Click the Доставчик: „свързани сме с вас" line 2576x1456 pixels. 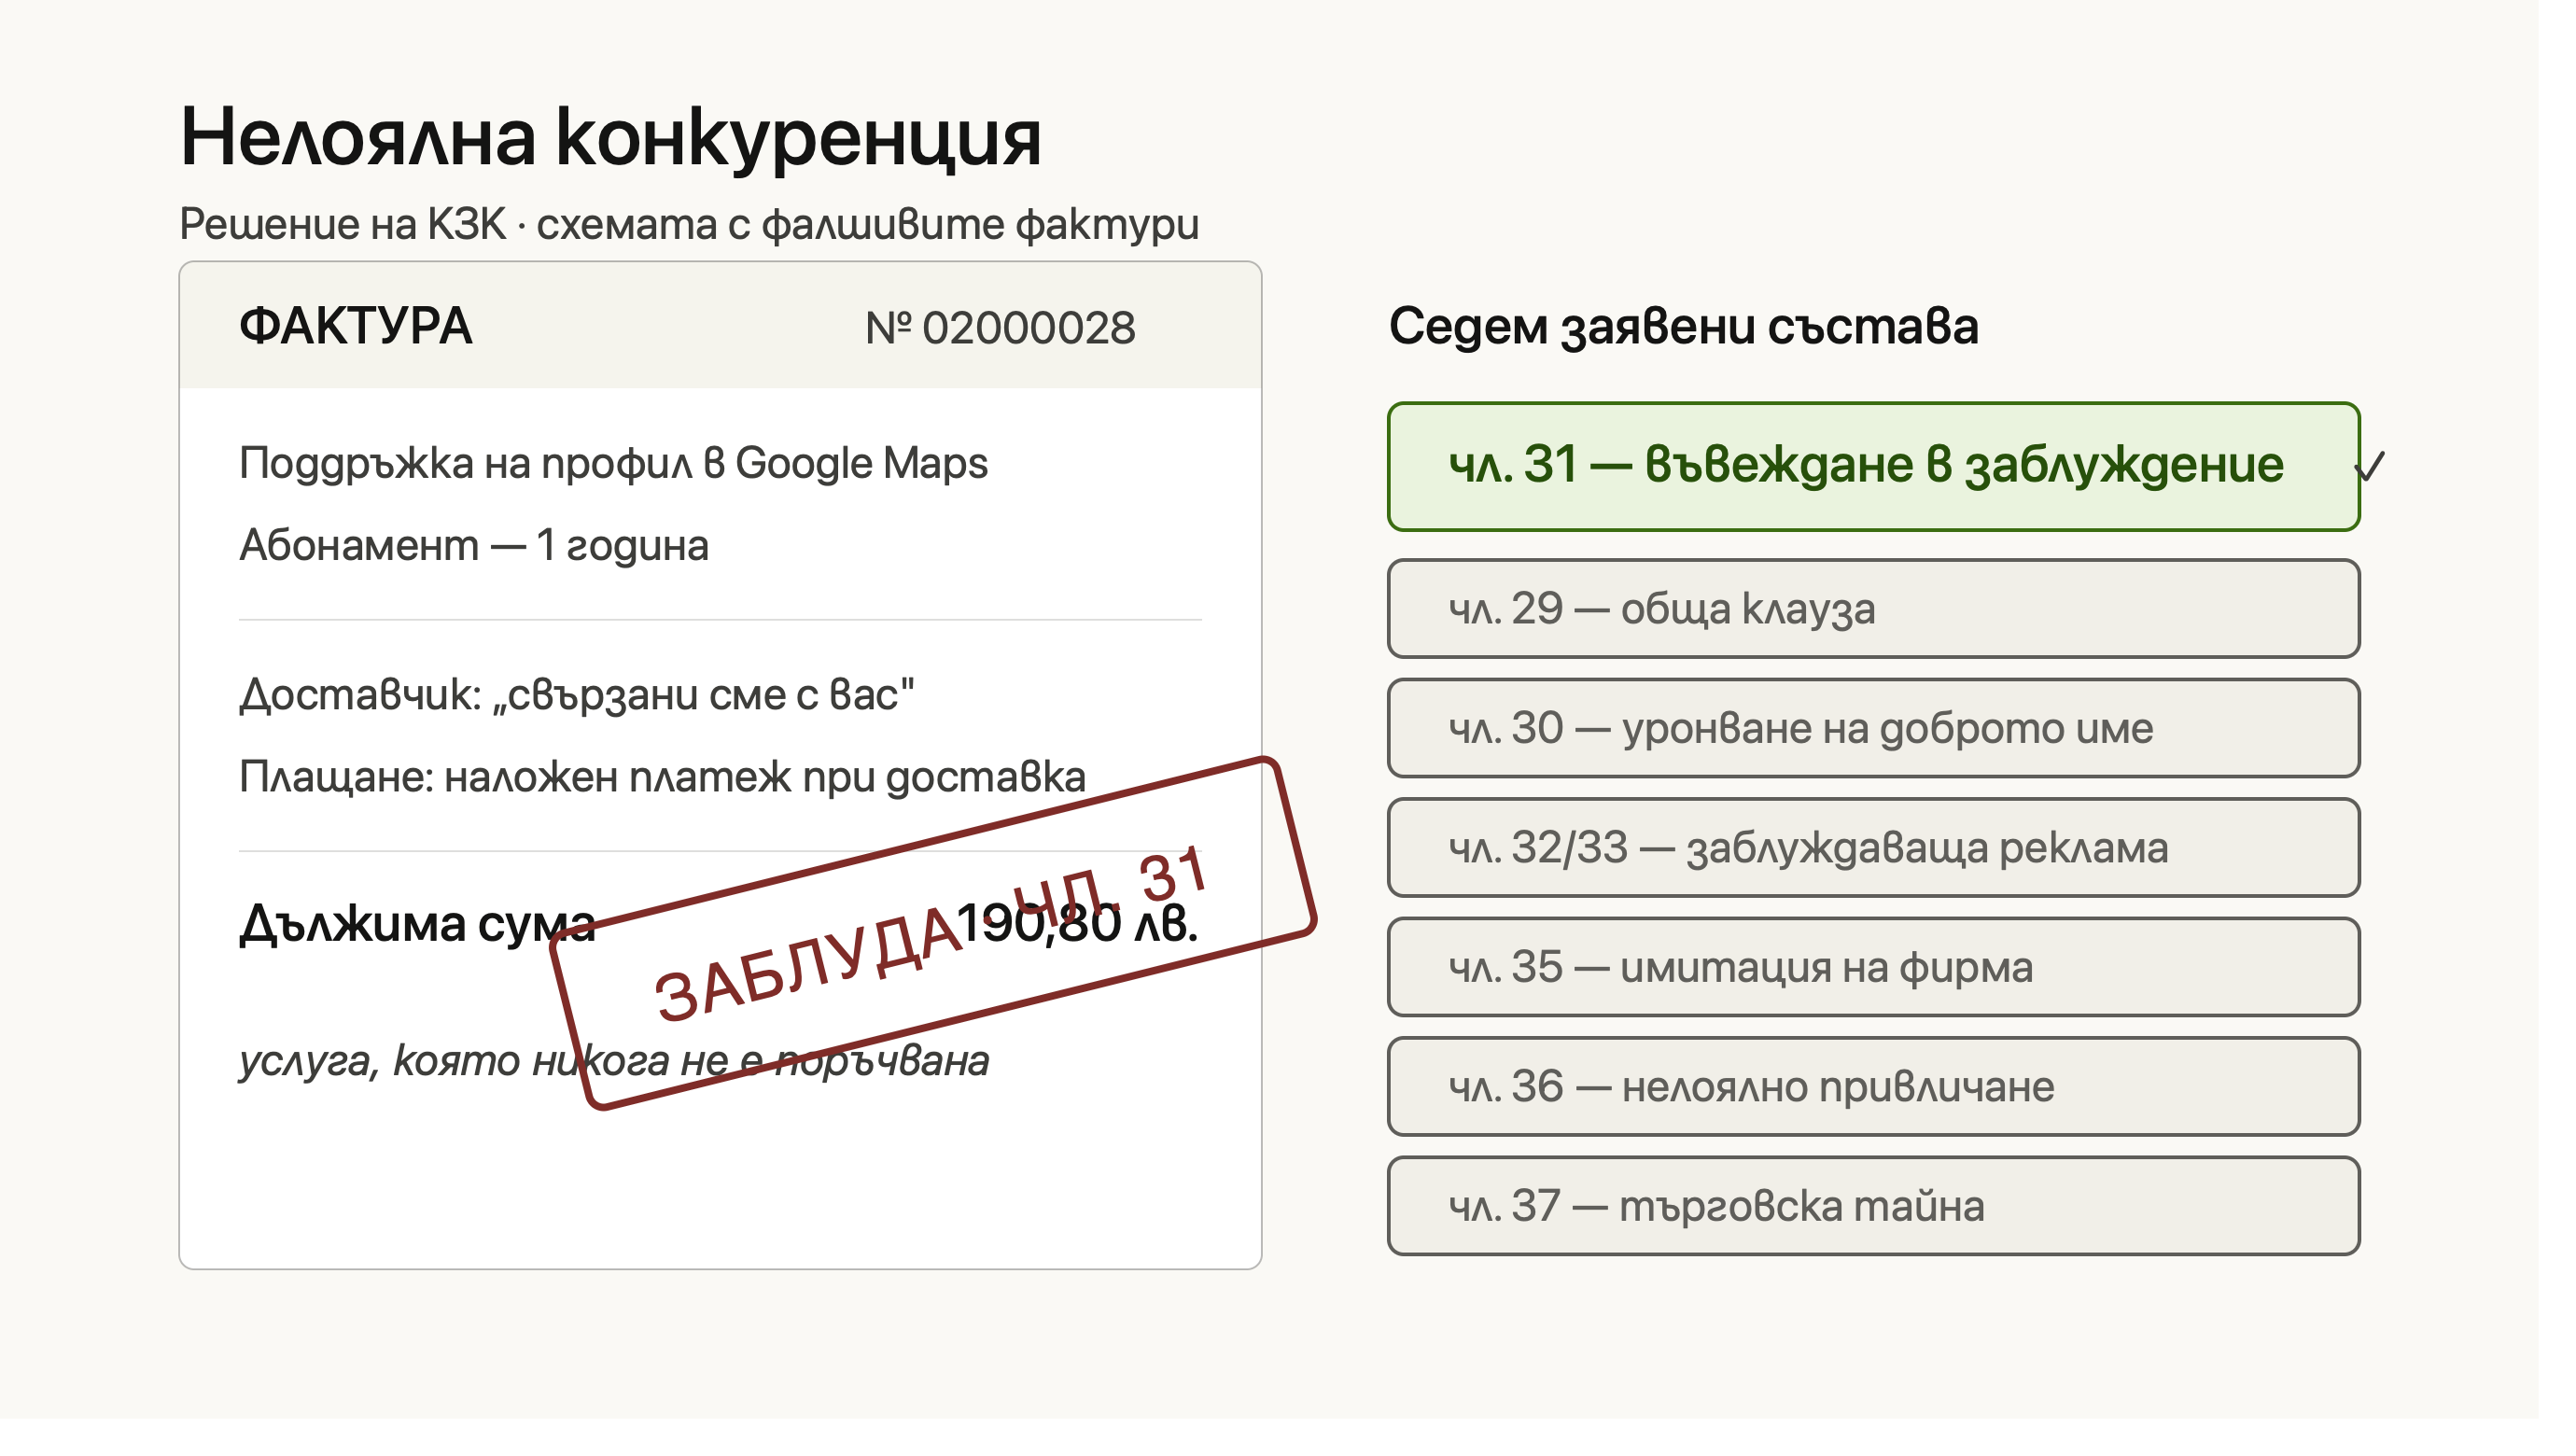pos(577,695)
